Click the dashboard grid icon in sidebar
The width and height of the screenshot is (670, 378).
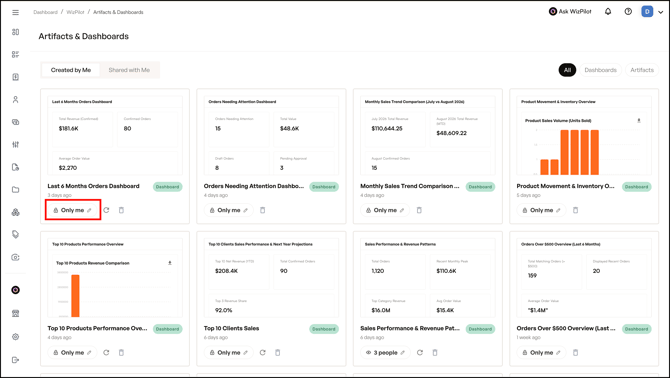coord(15,32)
